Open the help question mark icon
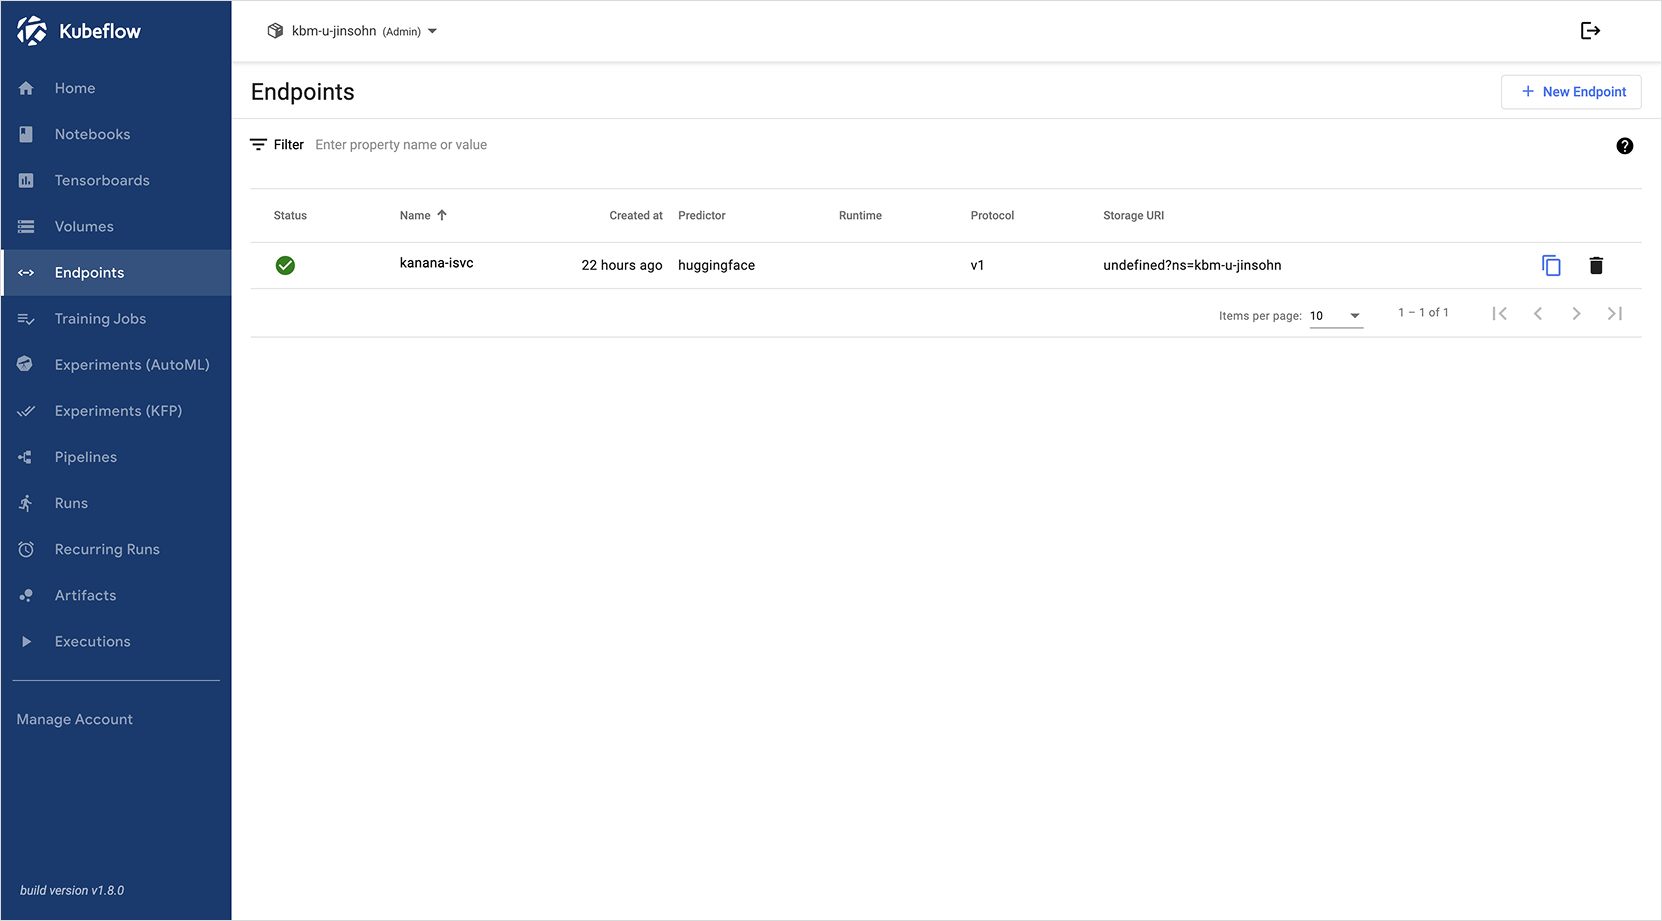The width and height of the screenshot is (1662, 921). pos(1624,146)
